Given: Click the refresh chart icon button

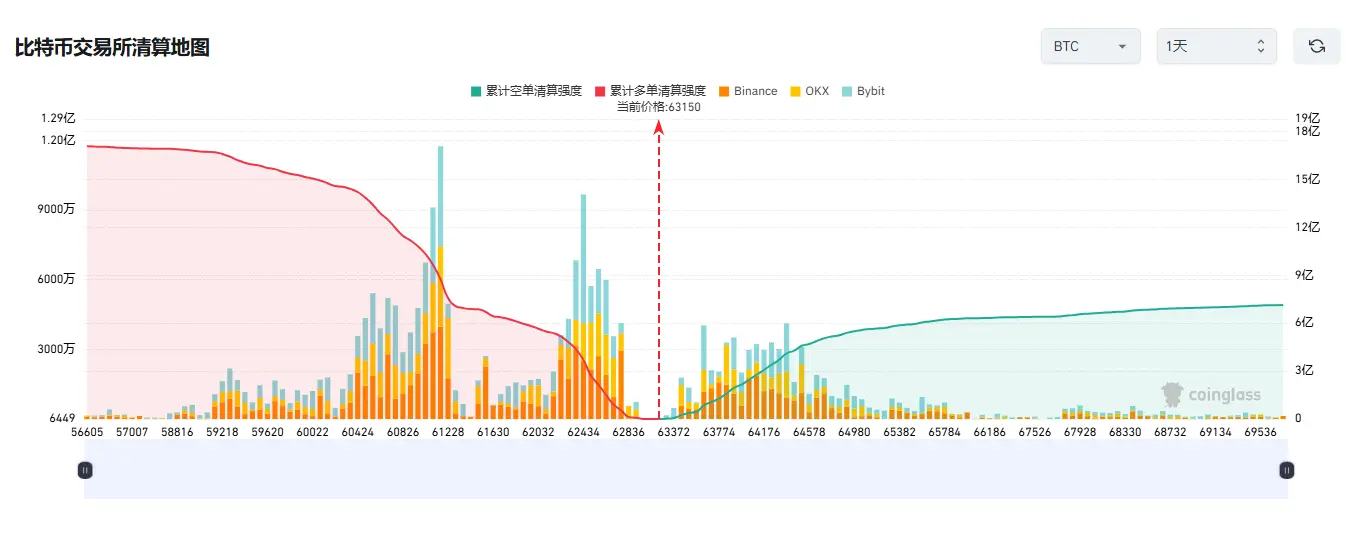Looking at the screenshot, I should [1316, 46].
